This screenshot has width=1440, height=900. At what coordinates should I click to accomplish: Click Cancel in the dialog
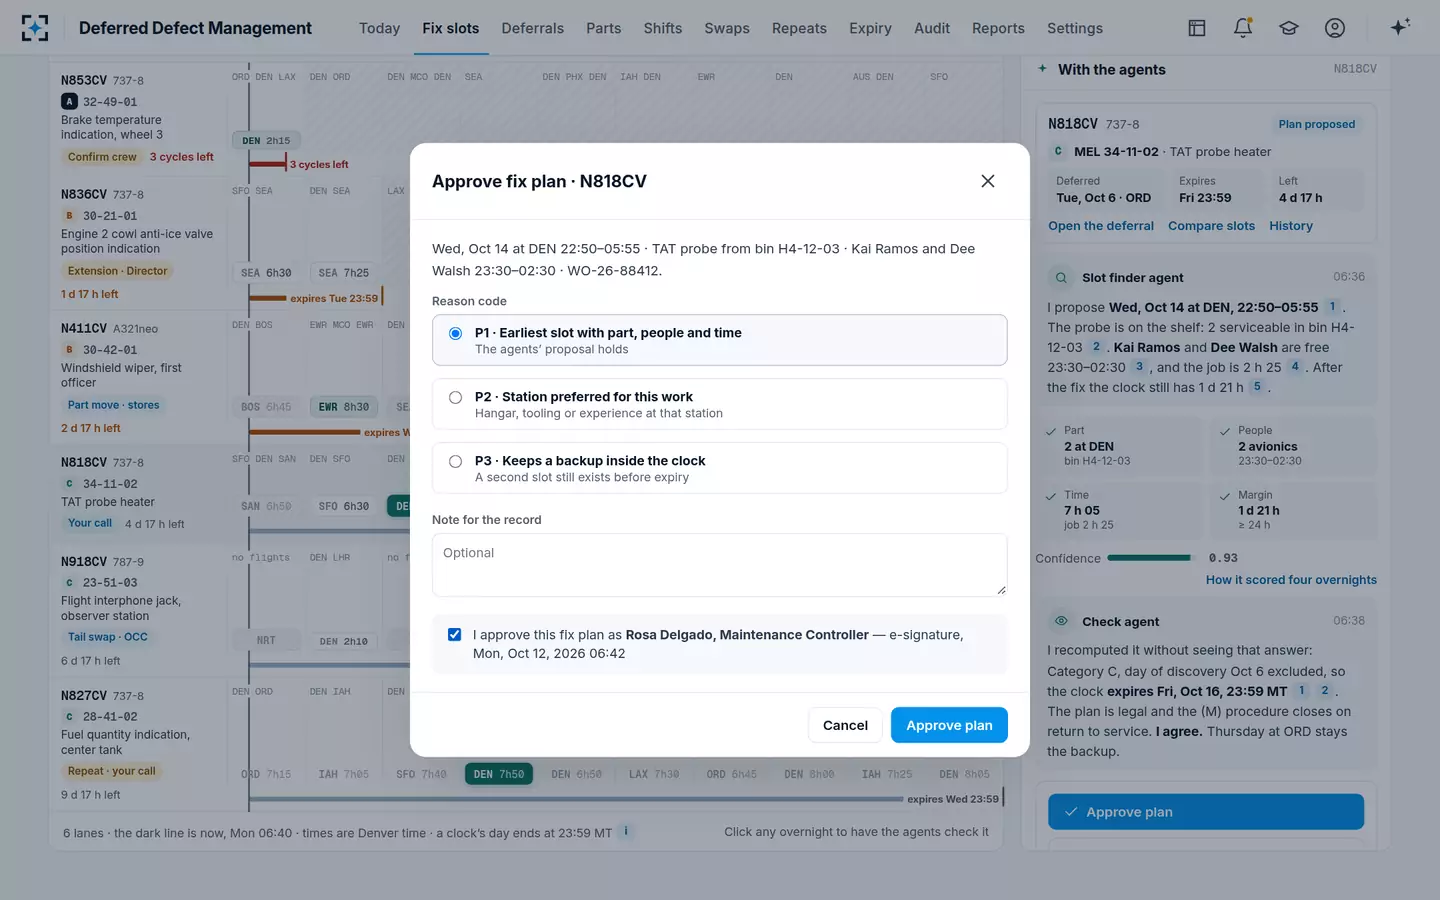coord(845,725)
